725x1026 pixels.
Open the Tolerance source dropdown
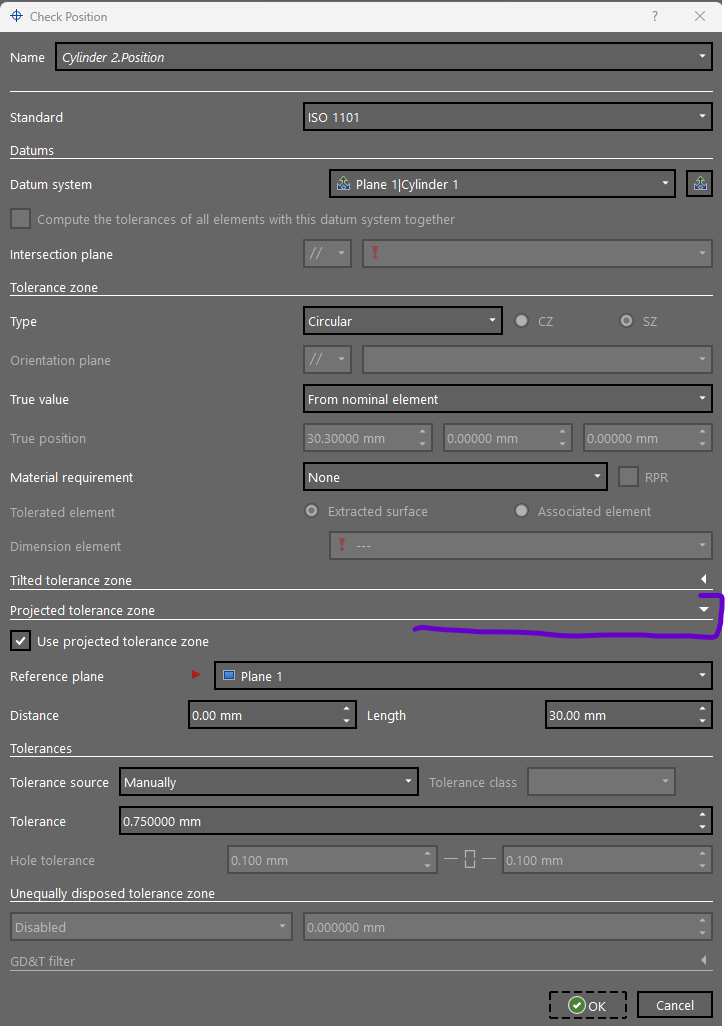pos(268,783)
